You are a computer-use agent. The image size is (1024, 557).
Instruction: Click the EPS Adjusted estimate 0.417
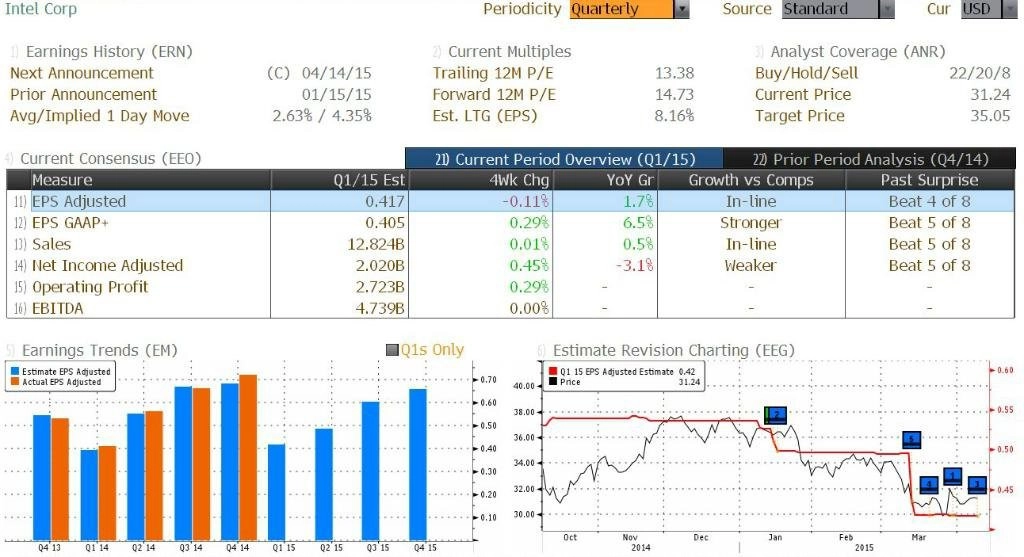[x=385, y=202]
